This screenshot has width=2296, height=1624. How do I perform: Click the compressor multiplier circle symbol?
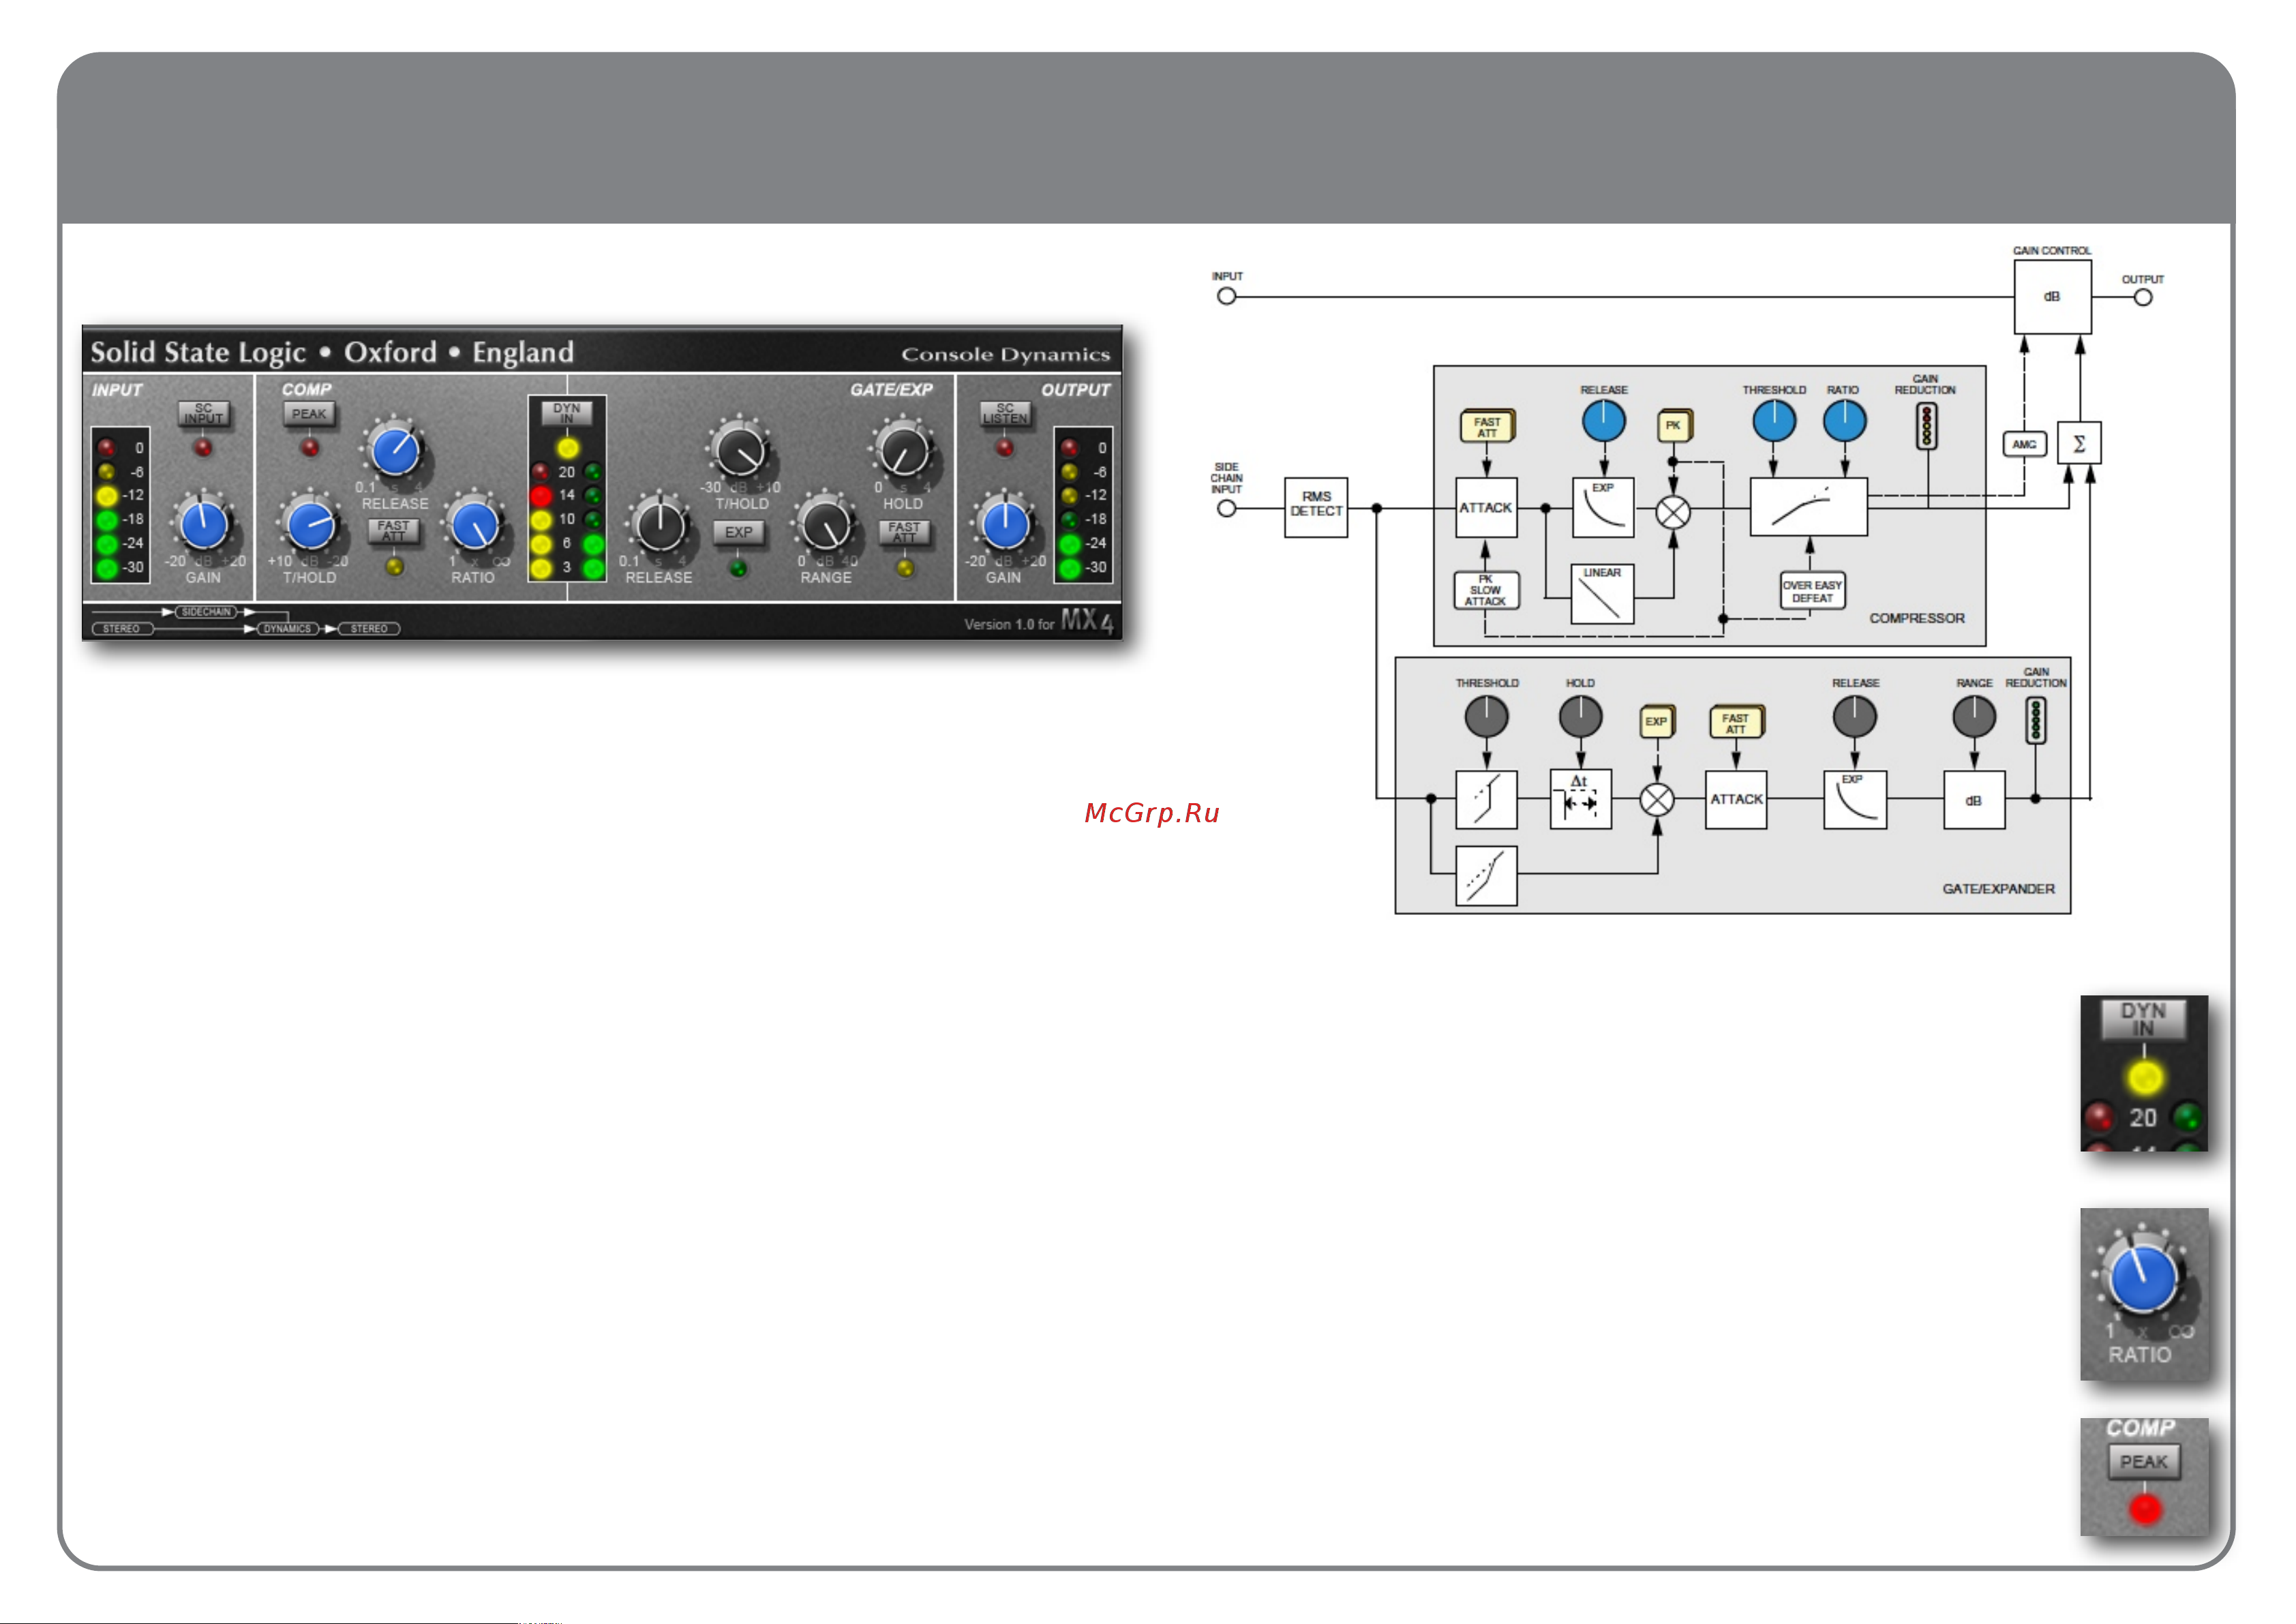pos(1673,512)
